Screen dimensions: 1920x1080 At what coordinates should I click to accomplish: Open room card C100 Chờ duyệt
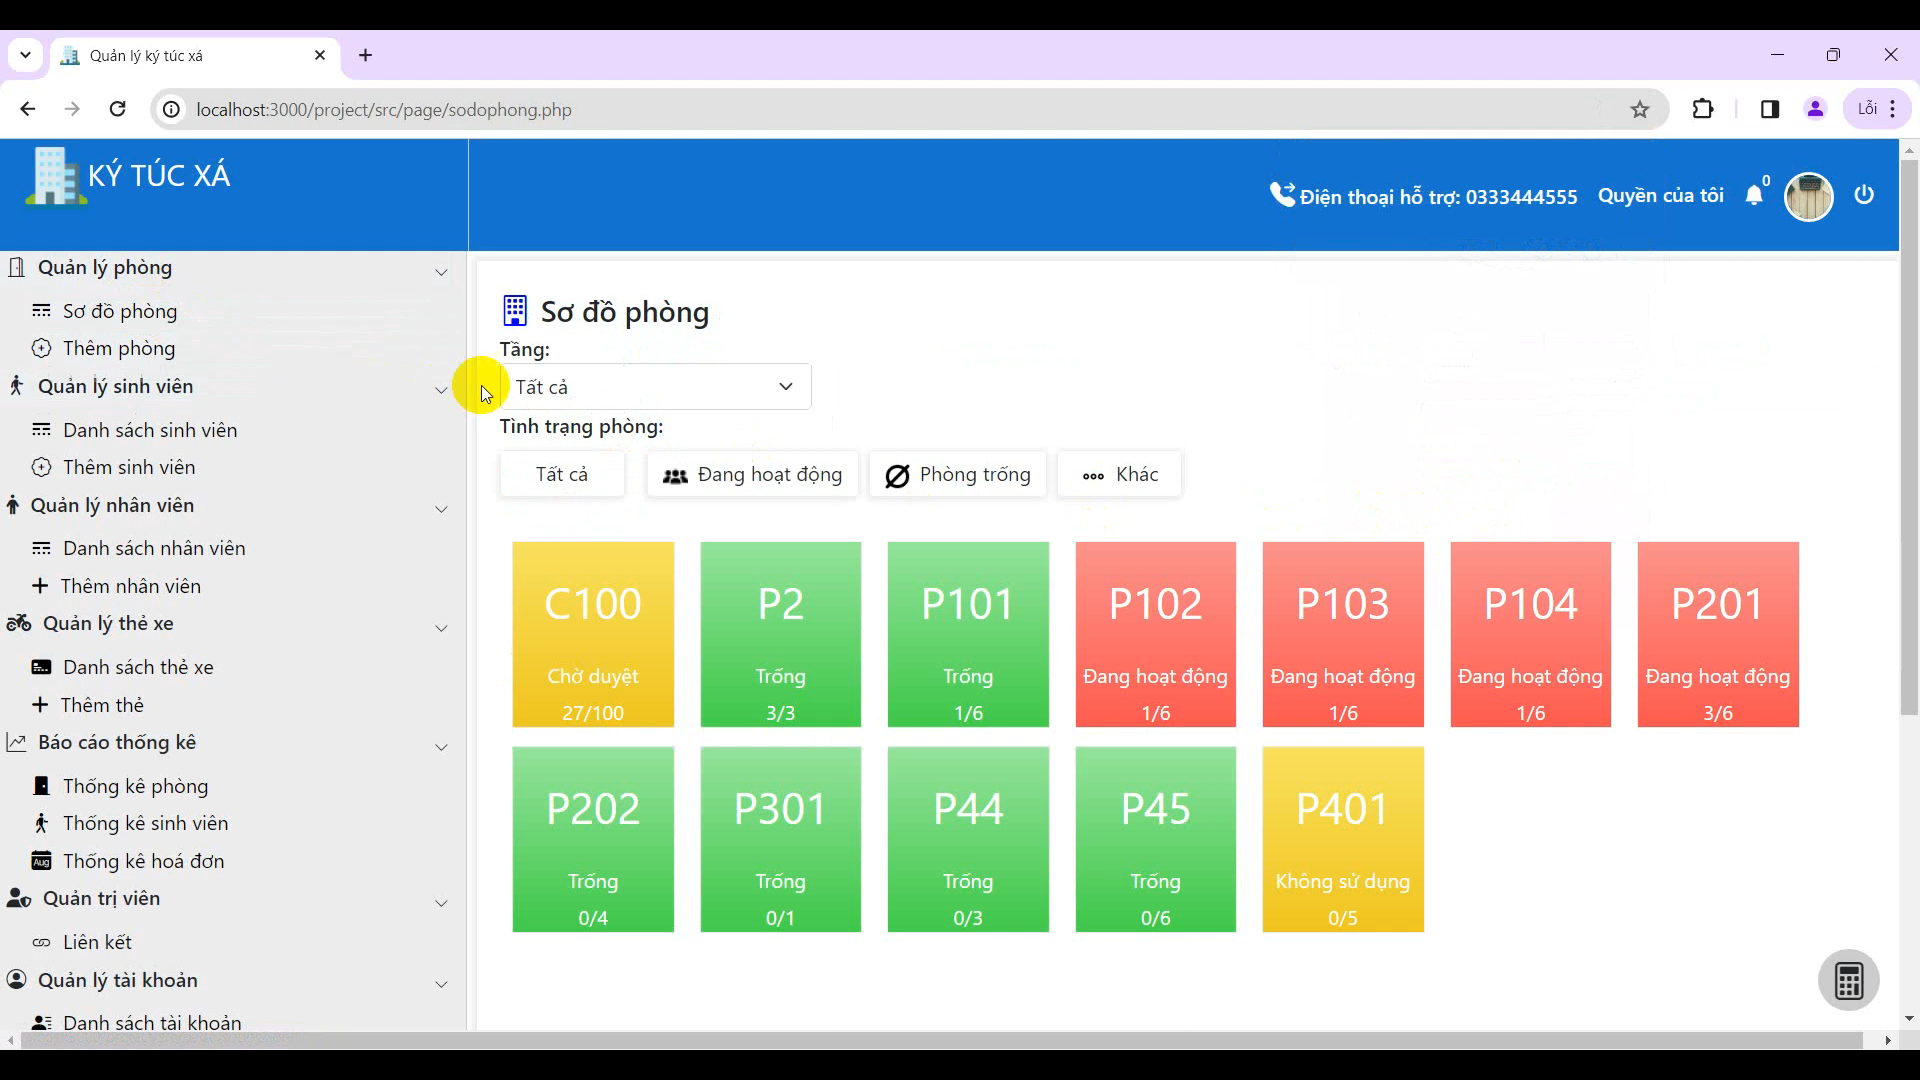point(593,634)
